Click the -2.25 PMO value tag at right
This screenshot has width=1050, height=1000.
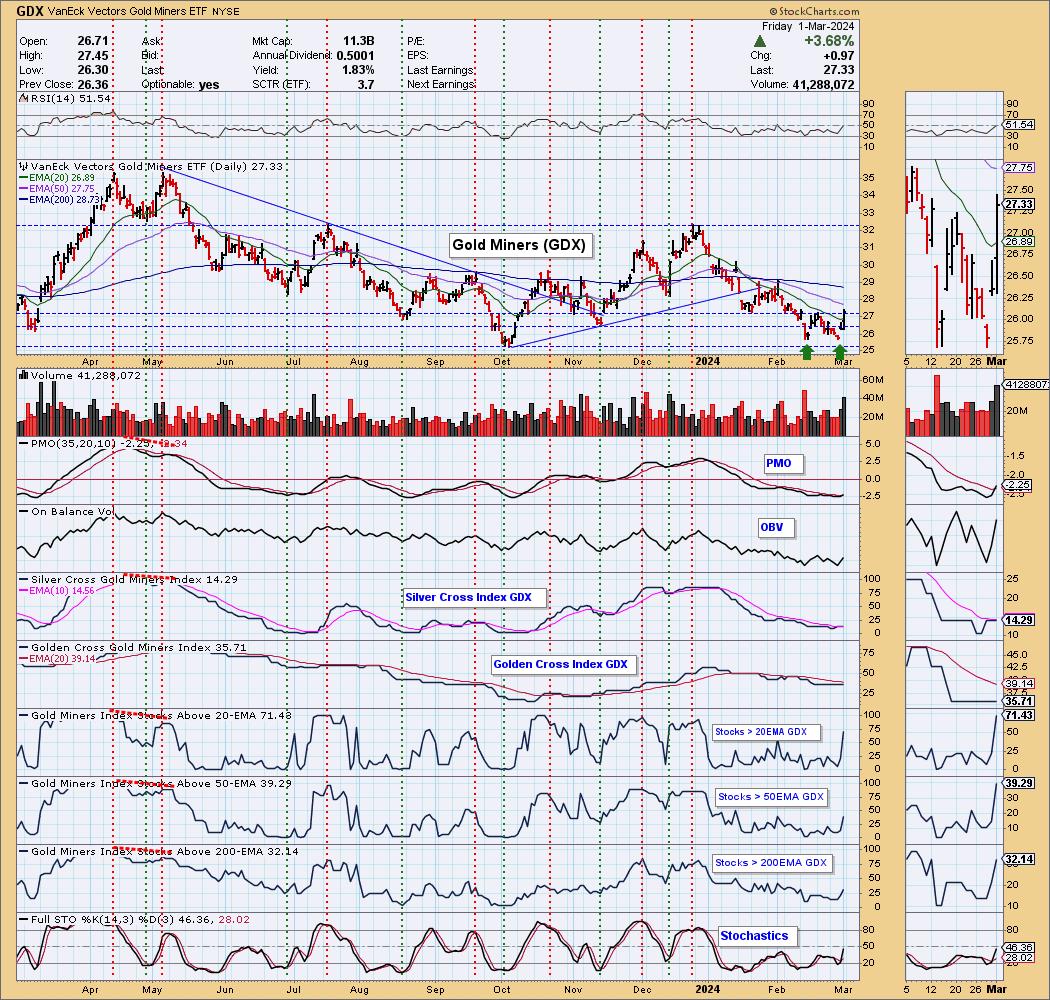click(1019, 485)
